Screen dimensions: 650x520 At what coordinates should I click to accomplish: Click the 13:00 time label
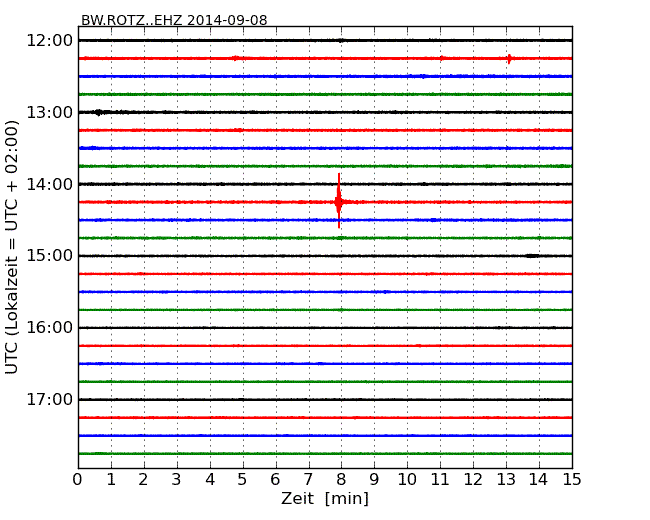[49, 112]
